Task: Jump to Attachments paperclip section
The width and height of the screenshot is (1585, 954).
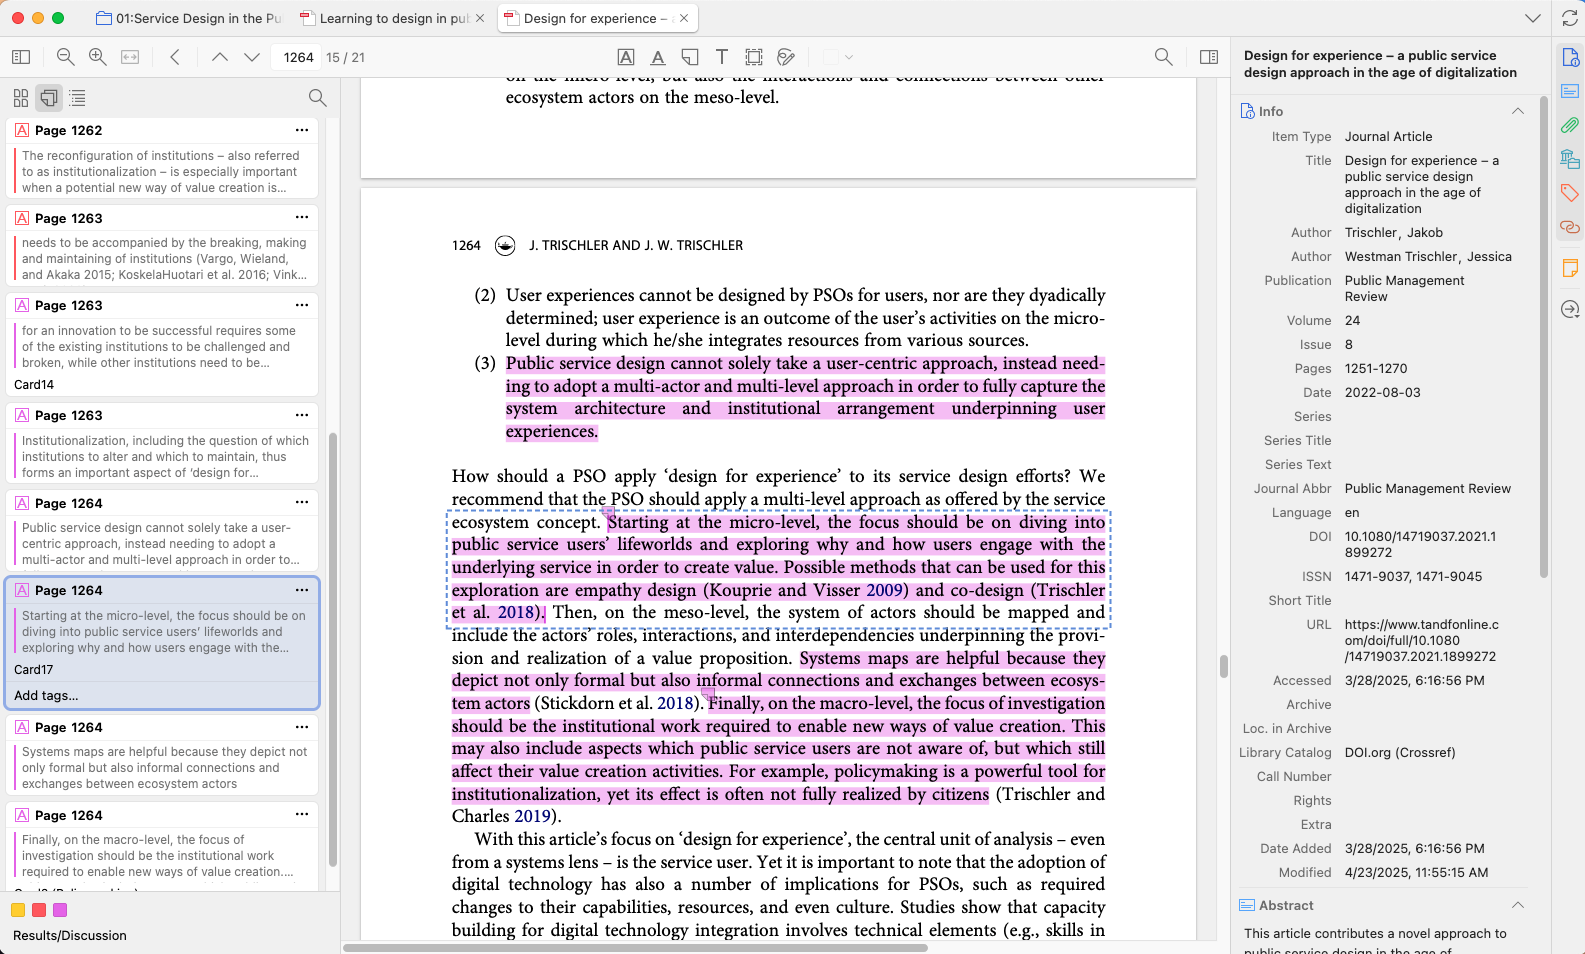Action: point(1570,125)
